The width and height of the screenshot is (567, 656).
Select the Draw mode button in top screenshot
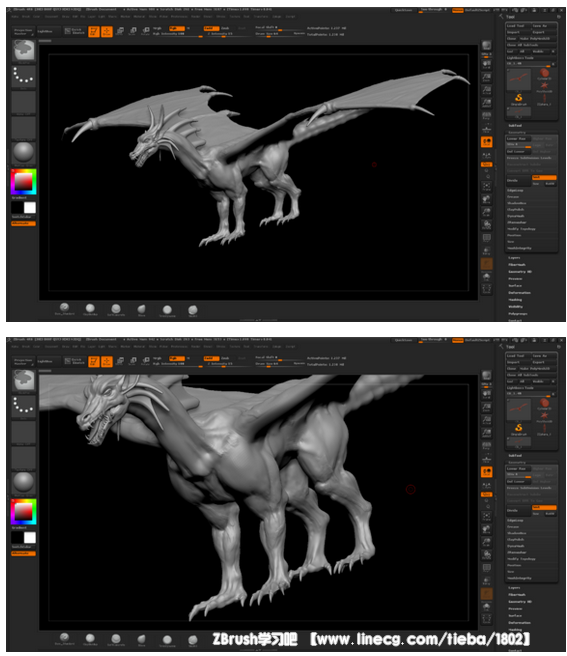click(x=107, y=31)
